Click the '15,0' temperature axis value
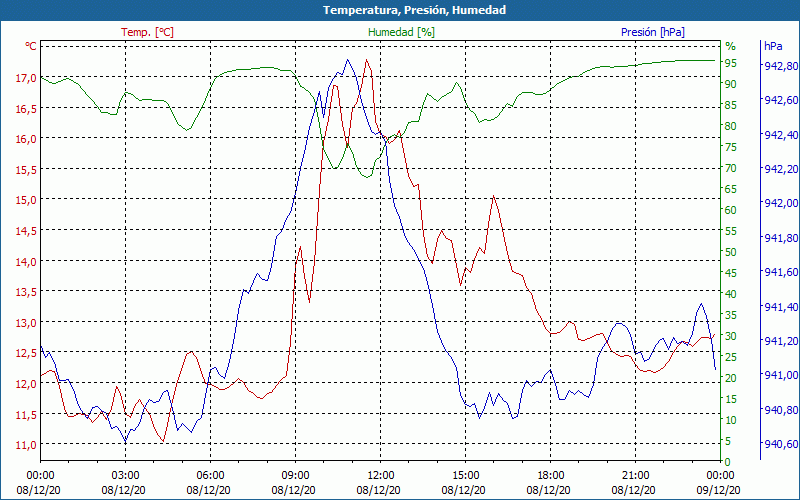Image resolution: width=800 pixels, height=500 pixels. [x=26, y=200]
